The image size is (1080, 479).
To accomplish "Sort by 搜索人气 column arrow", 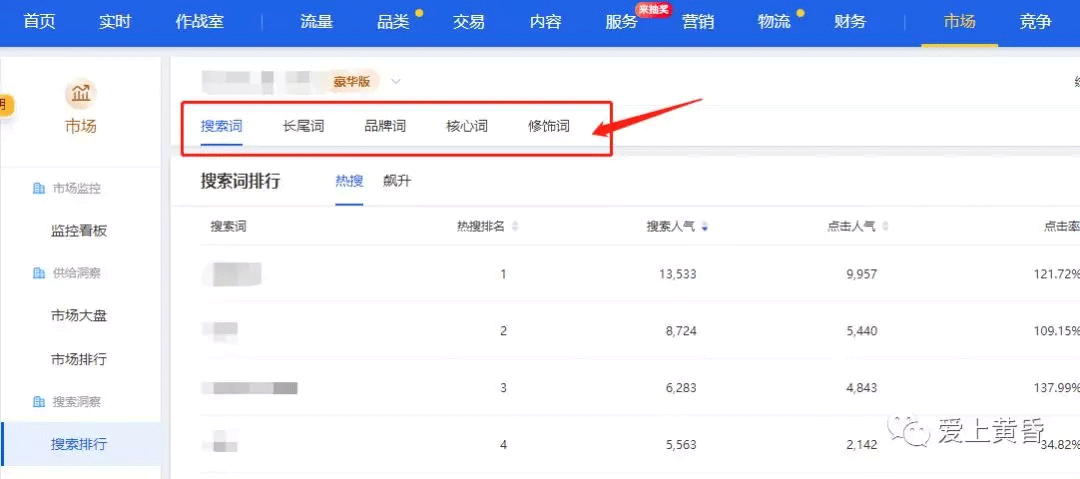I will pyautogui.click(x=705, y=227).
